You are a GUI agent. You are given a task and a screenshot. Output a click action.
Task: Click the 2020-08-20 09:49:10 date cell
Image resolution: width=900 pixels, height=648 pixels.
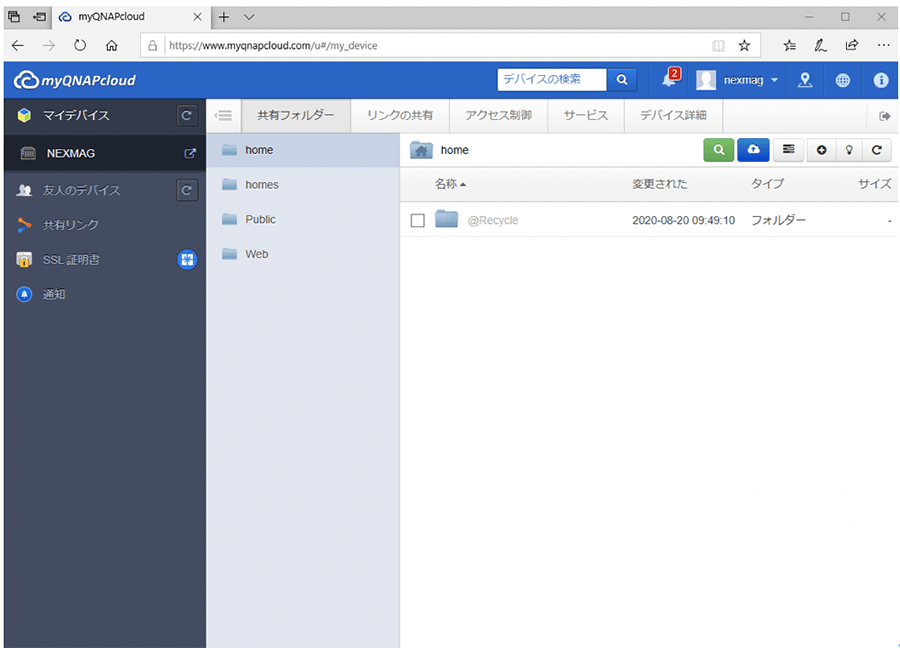pyautogui.click(x=683, y=220)
